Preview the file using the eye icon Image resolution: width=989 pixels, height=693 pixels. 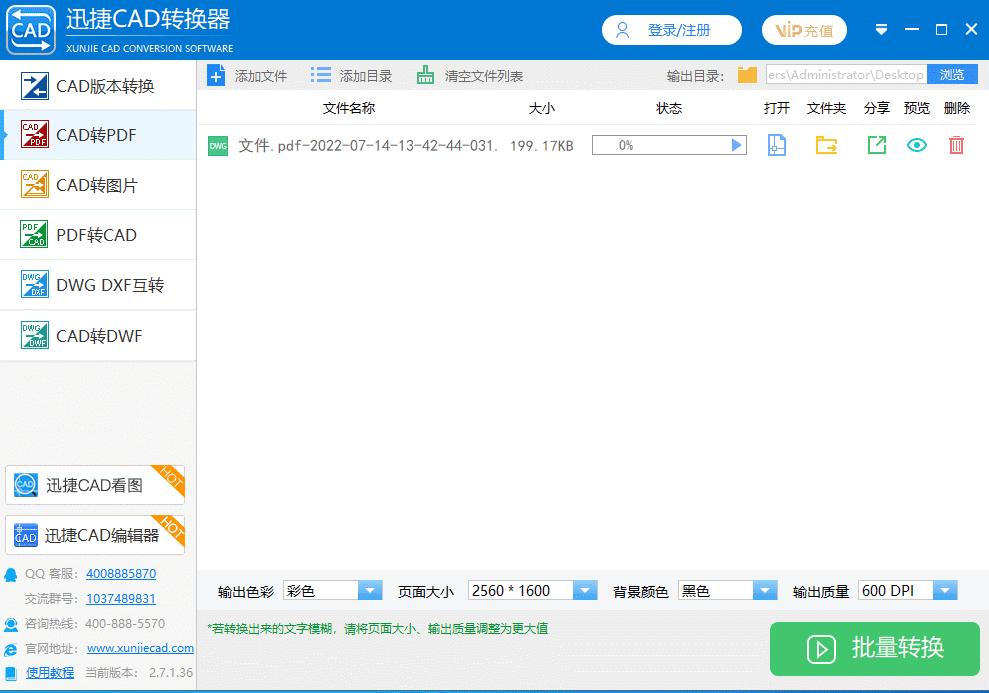click(x=917, y=145)
